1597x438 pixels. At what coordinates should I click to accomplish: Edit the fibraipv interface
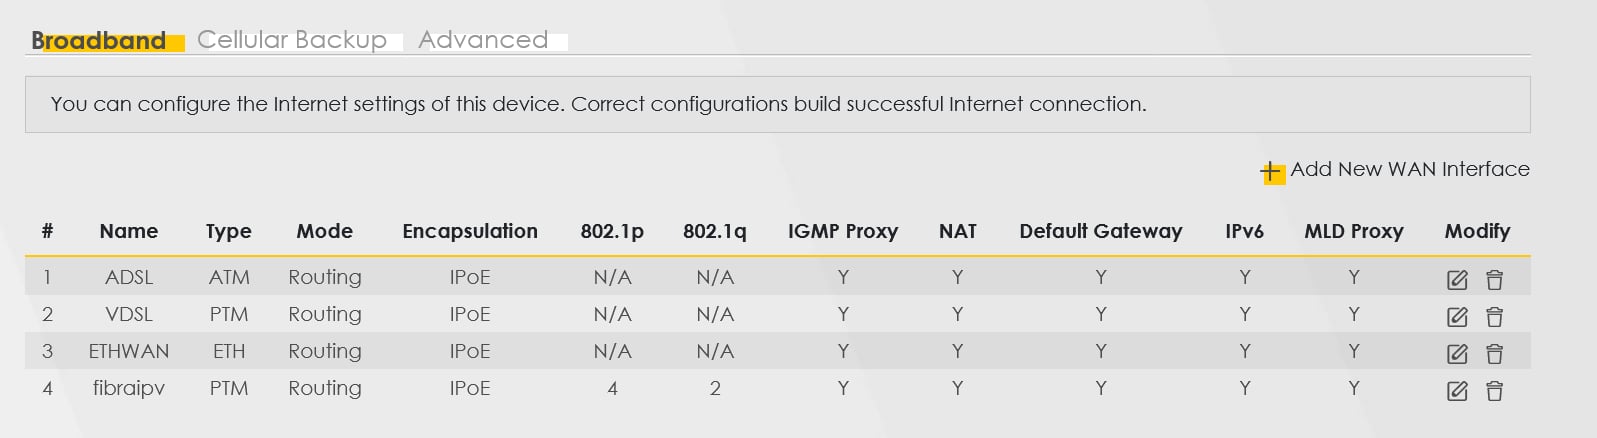(x=1457, y=391)
